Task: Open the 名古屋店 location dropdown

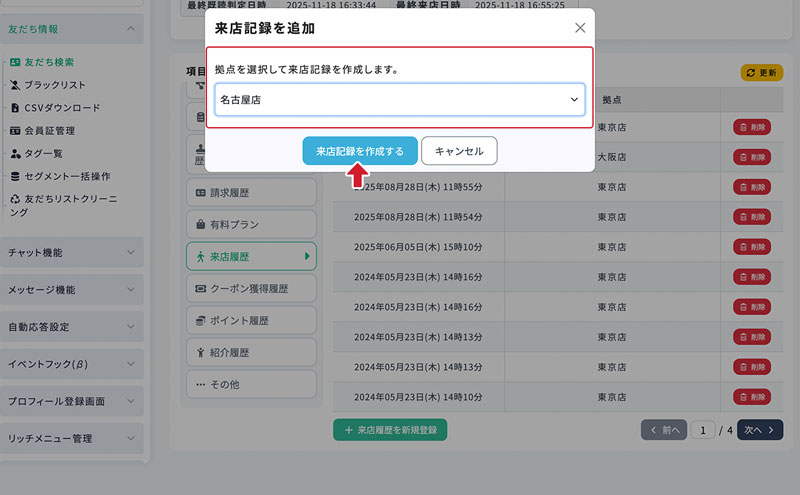Action: point(400,99)
